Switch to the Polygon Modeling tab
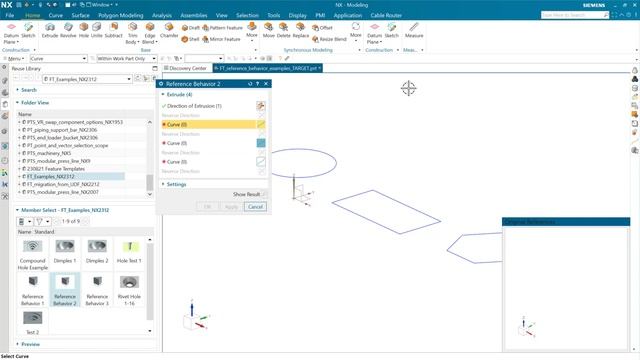Image resolution: width=640 pixels, height=360 pixels. pos(120,16)
